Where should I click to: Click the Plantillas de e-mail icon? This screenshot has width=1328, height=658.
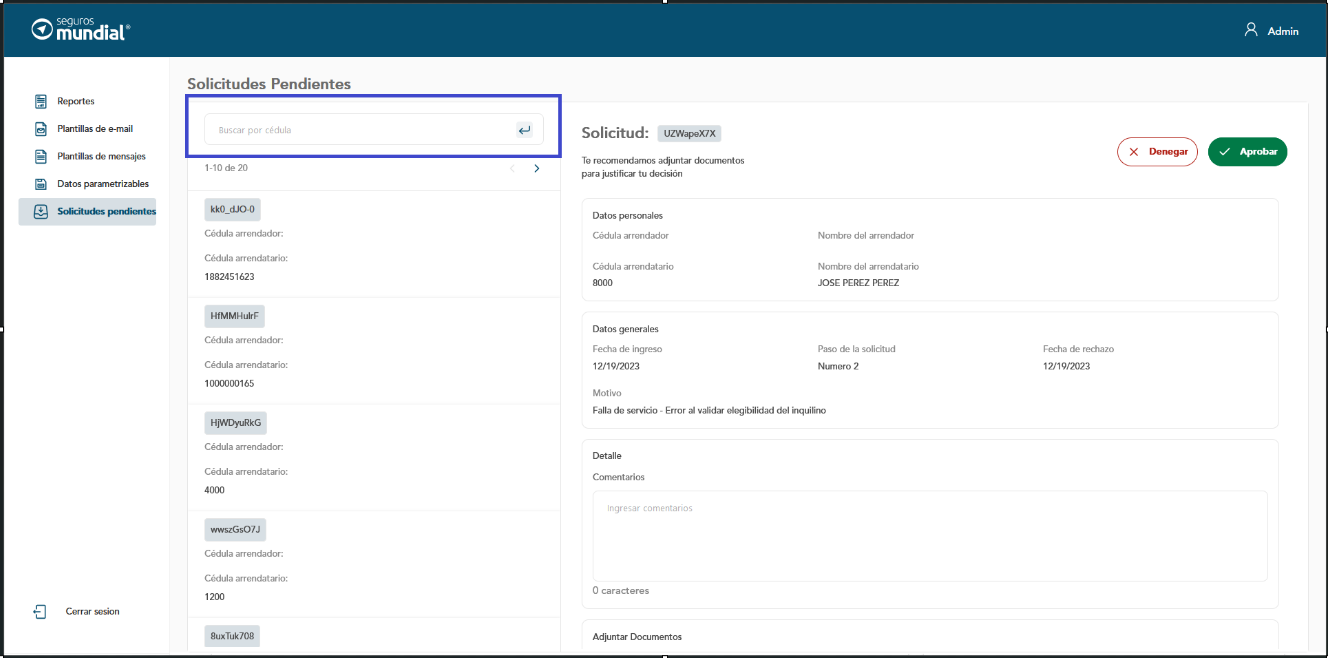pyautogui.click(x=41, y=129)
